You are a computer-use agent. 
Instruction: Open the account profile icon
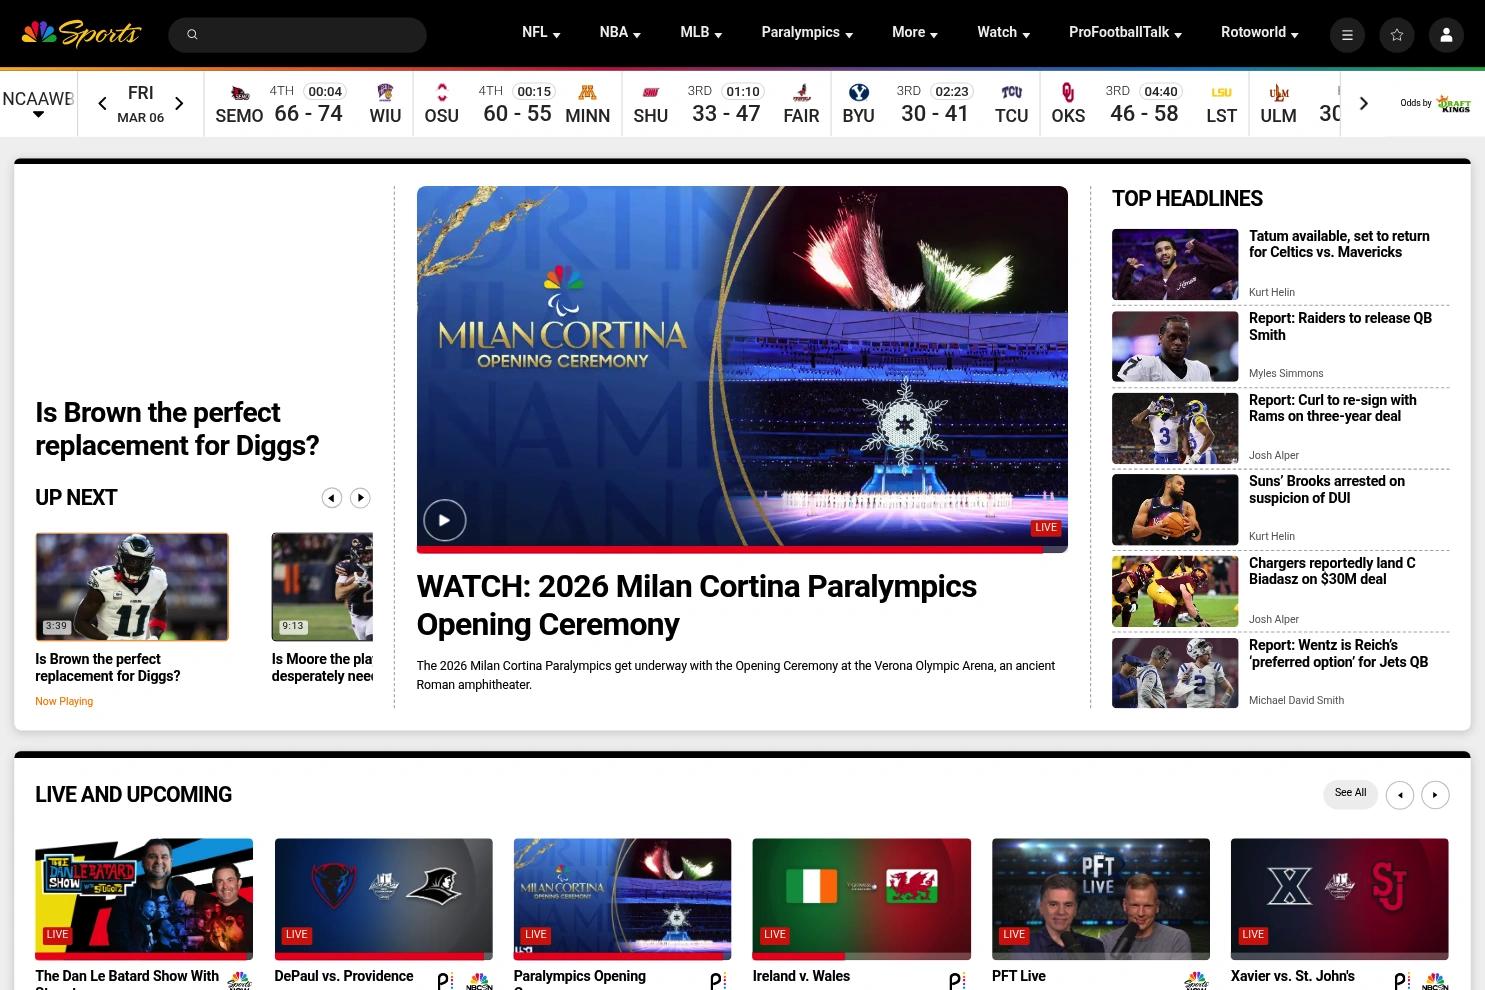click(1446, 35)
